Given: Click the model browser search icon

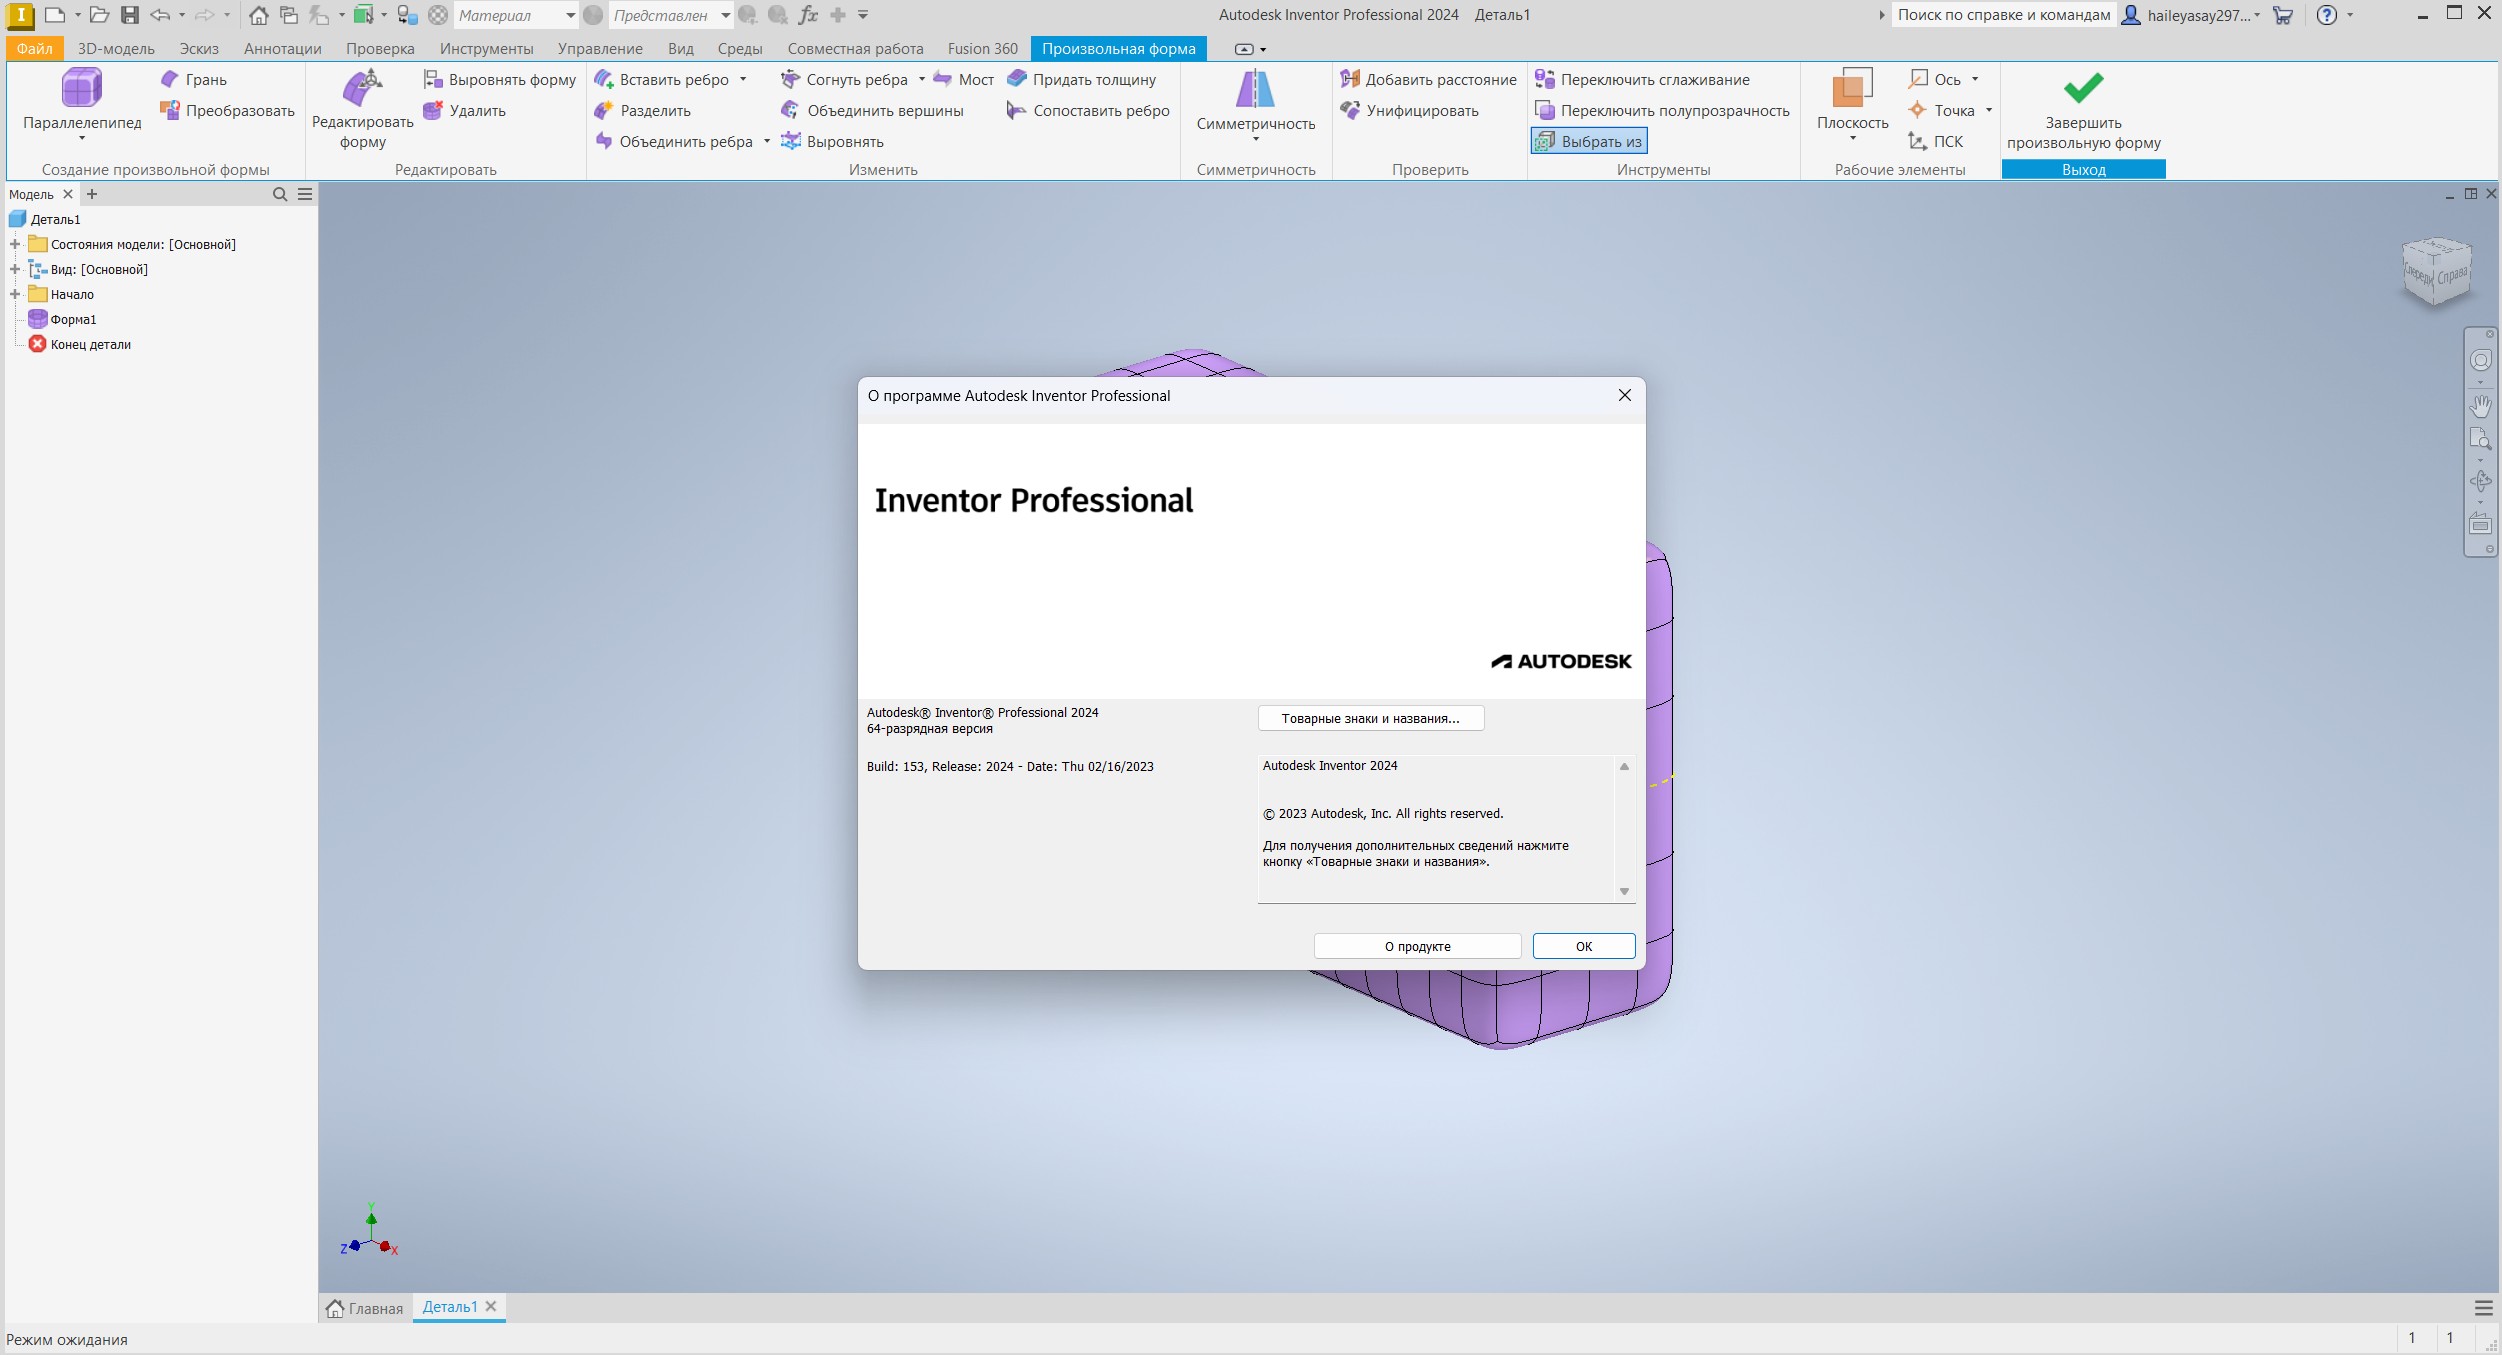Looking at the screenshot, I should pos(280,194).
